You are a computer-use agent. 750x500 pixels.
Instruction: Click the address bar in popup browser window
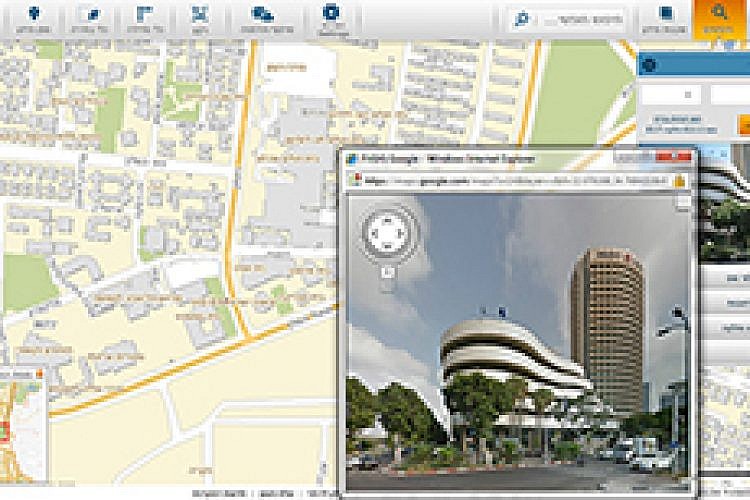coord(517,181)
